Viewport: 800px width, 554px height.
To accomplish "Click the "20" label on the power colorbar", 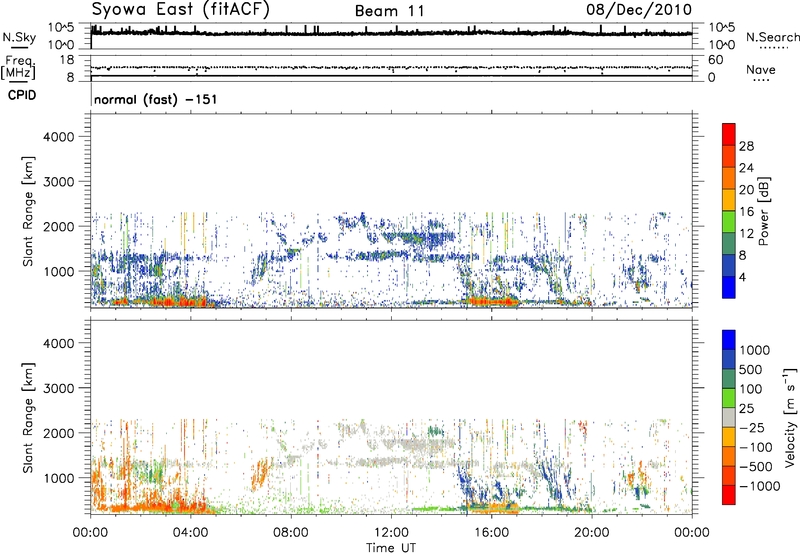I will 746,190.
